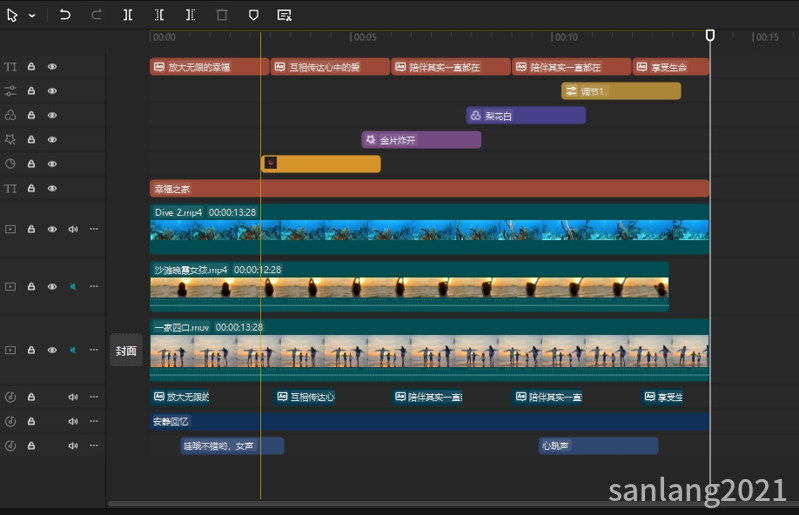
Task: Click the white end marker on the ruler
Action: (x=710, y=35)
